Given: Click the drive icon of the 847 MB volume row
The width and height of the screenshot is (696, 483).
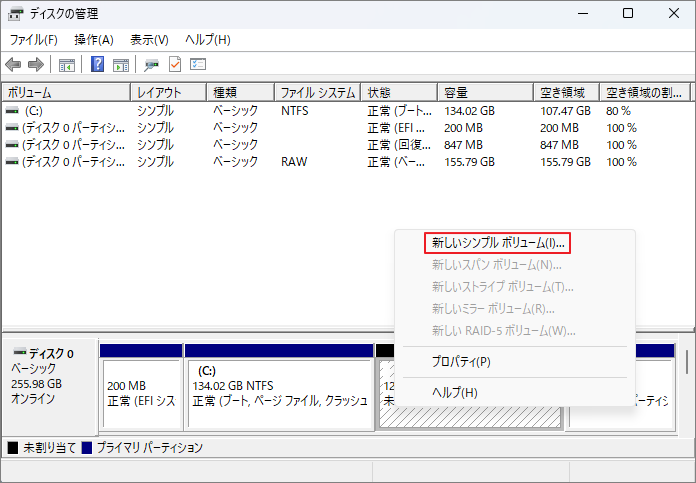Looking at the screenshot, I should (12, 145).
